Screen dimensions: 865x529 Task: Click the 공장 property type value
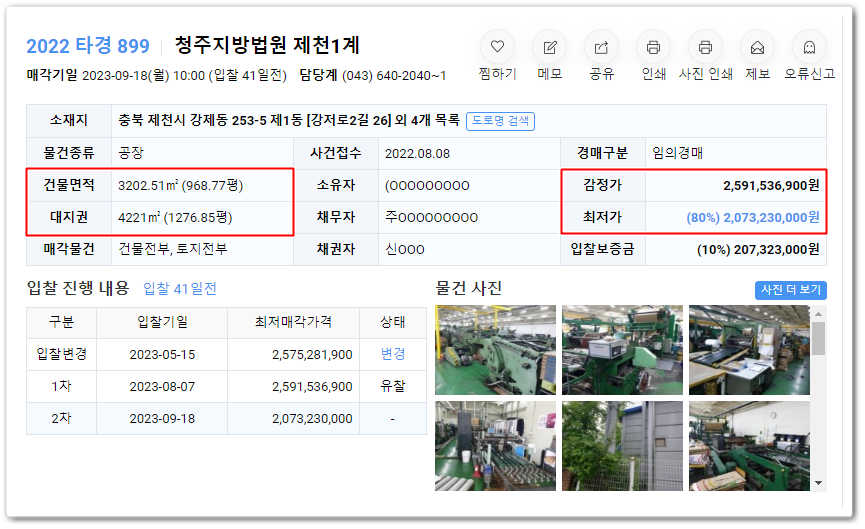[x=131, y=153]
